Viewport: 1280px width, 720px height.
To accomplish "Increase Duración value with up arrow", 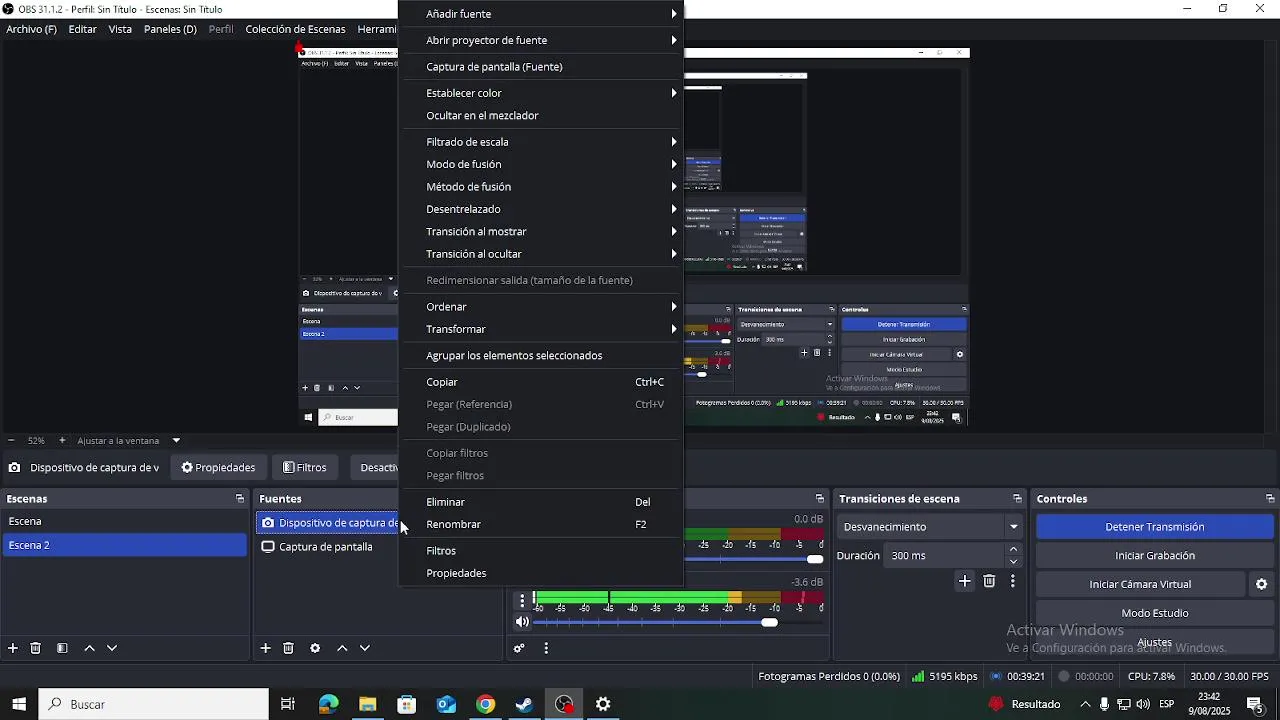I will [x=1014, y=549].
